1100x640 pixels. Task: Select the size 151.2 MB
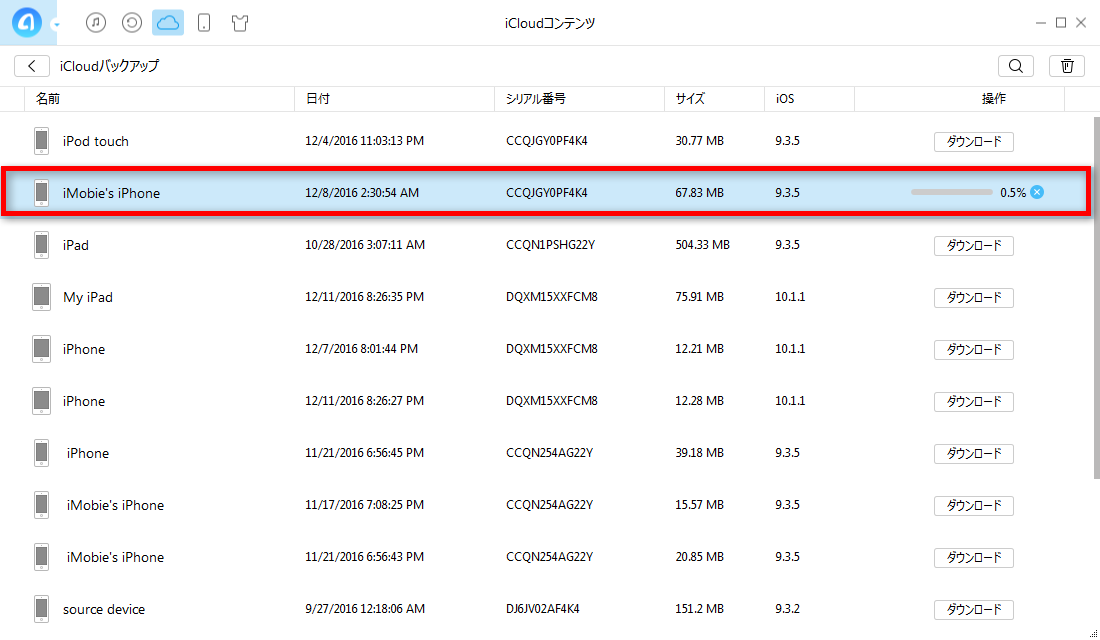coord(699,608)
